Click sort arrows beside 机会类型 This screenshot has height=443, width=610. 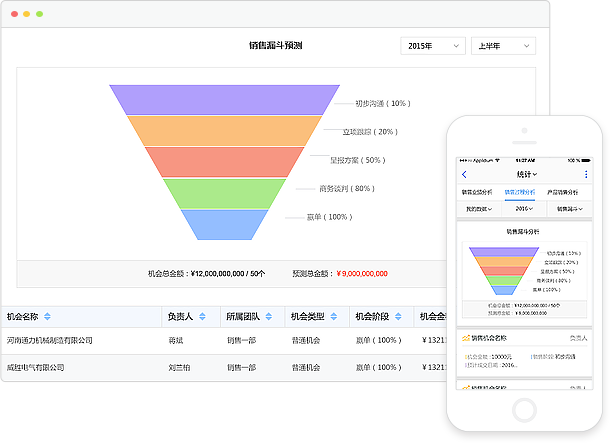[x=334, y=317]
